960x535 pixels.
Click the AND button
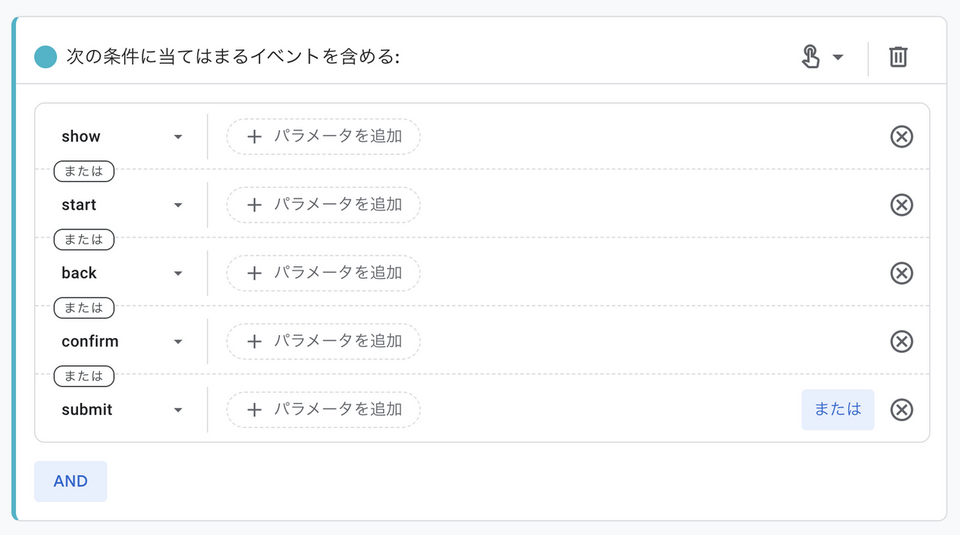pos(70,481)
